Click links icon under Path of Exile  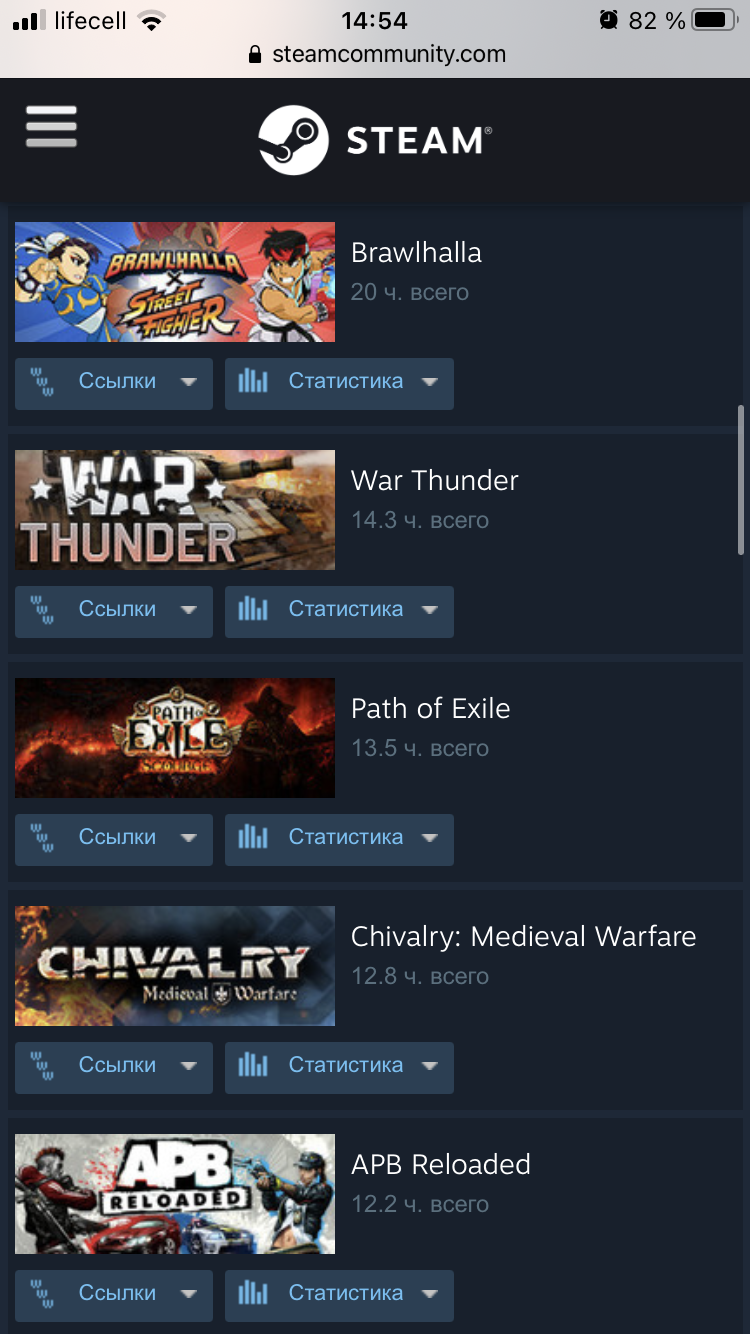pos(41,839)
